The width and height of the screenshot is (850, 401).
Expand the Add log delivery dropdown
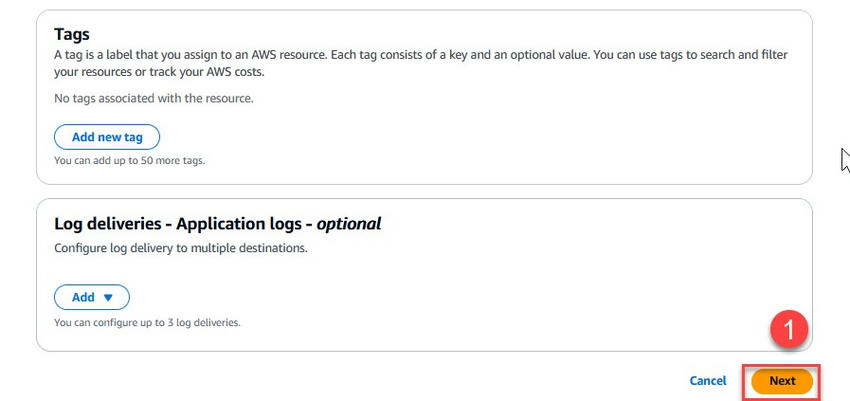91,297
